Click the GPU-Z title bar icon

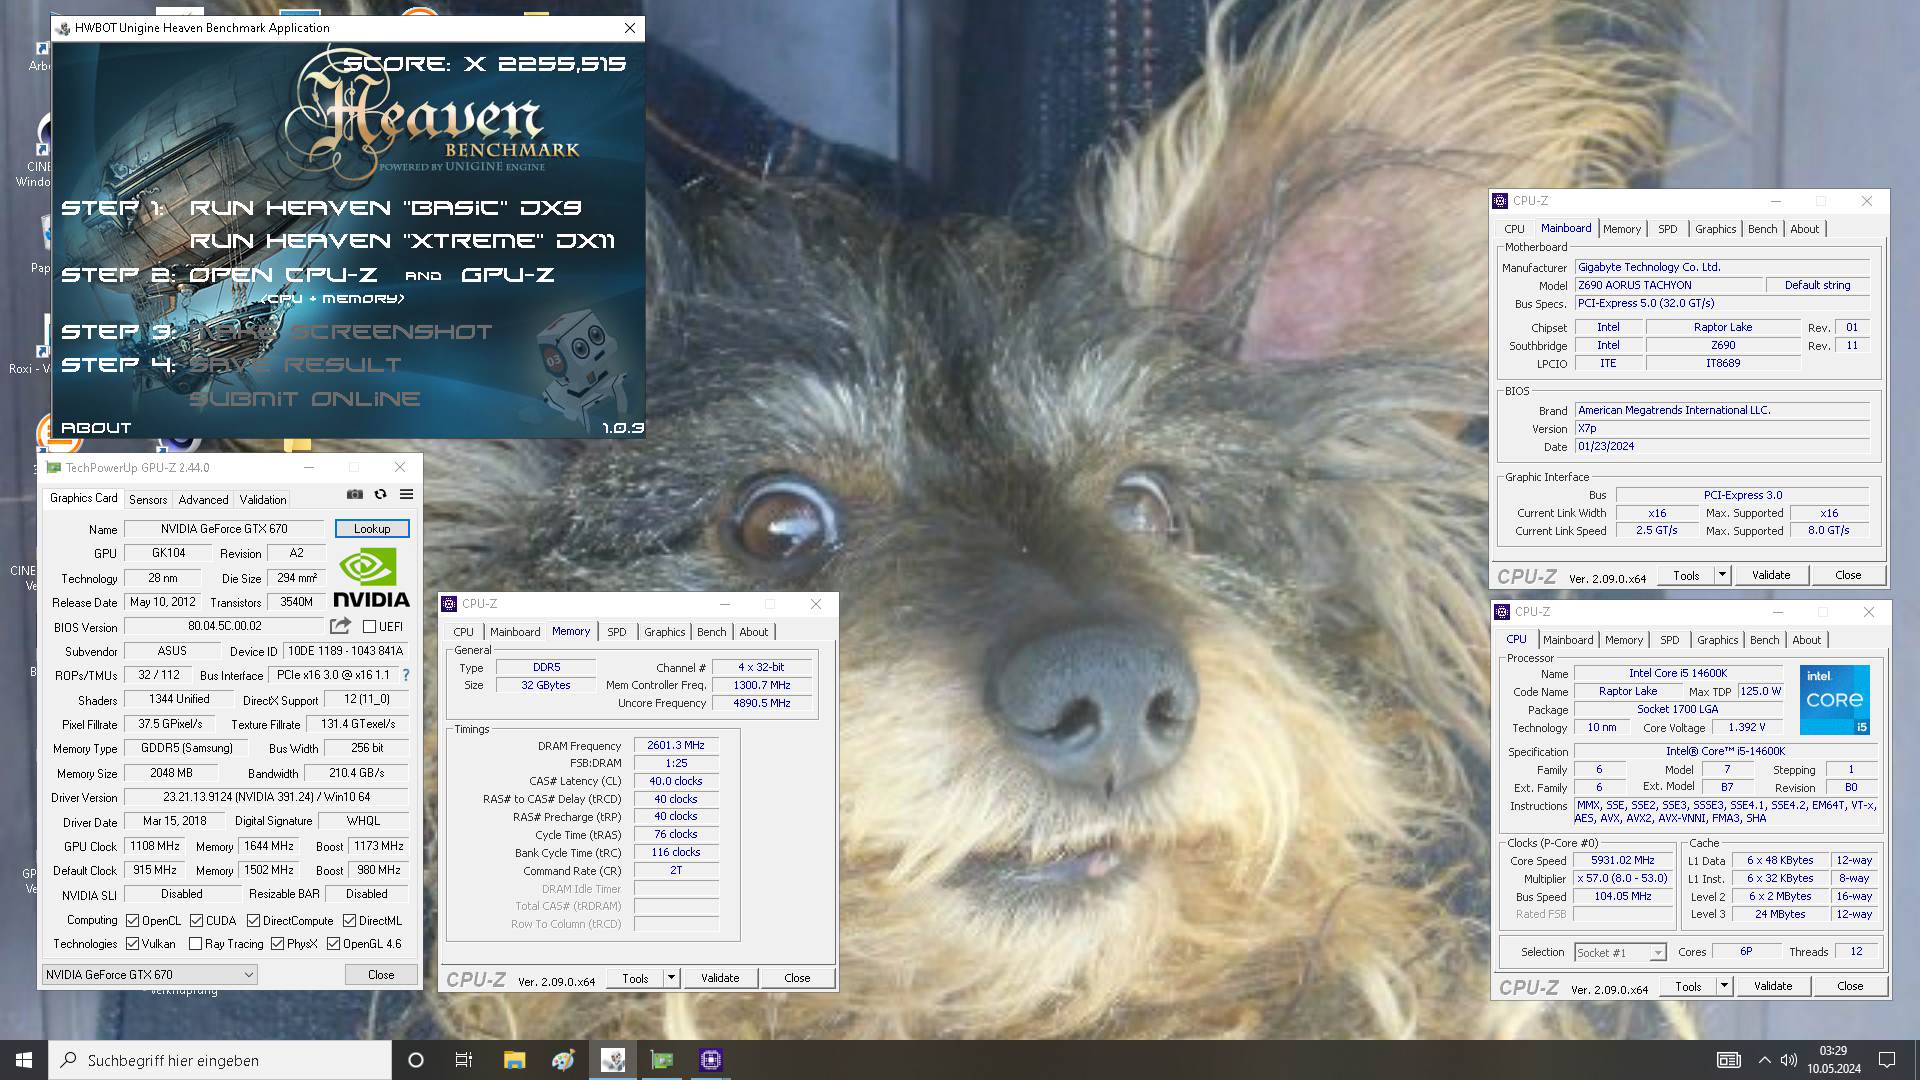(54, 467)
